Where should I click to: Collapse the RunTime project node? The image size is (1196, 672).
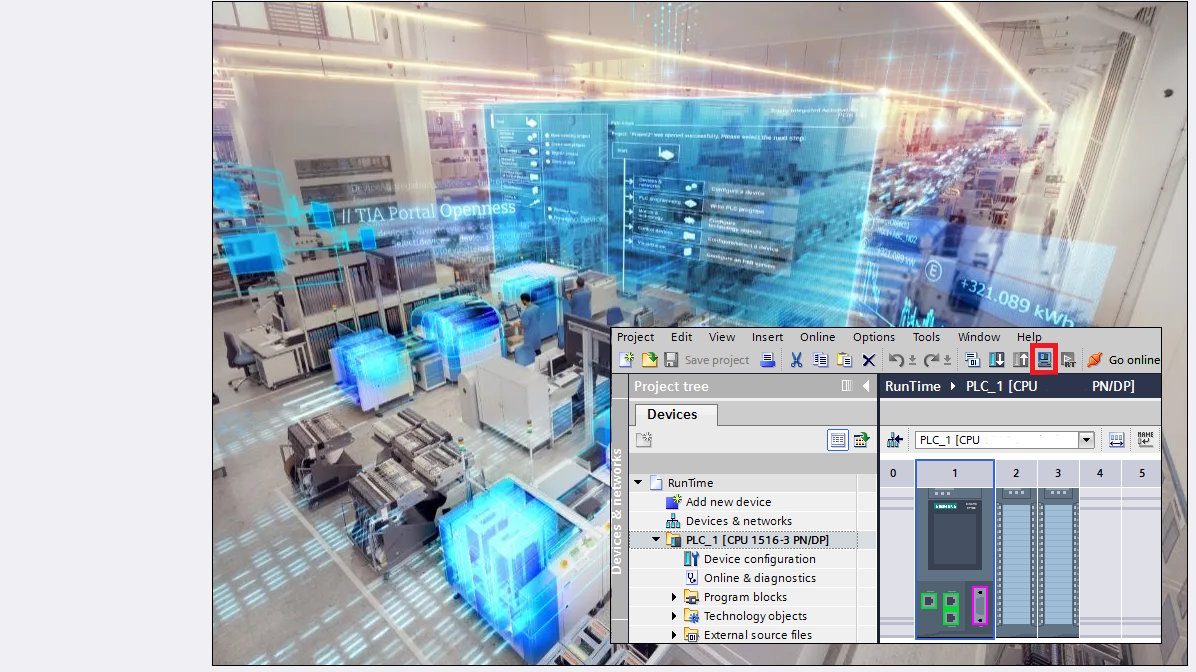click(x=638, y=482)
